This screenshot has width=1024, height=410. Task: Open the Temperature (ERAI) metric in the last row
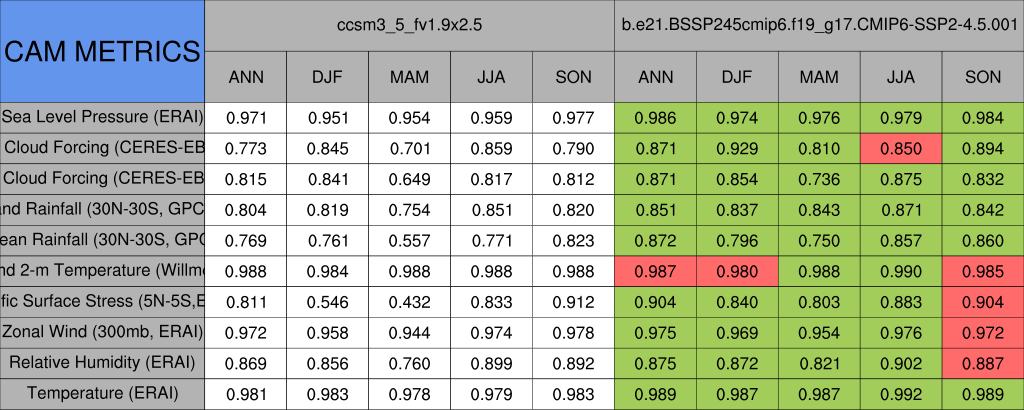click(x=102, y=393)
